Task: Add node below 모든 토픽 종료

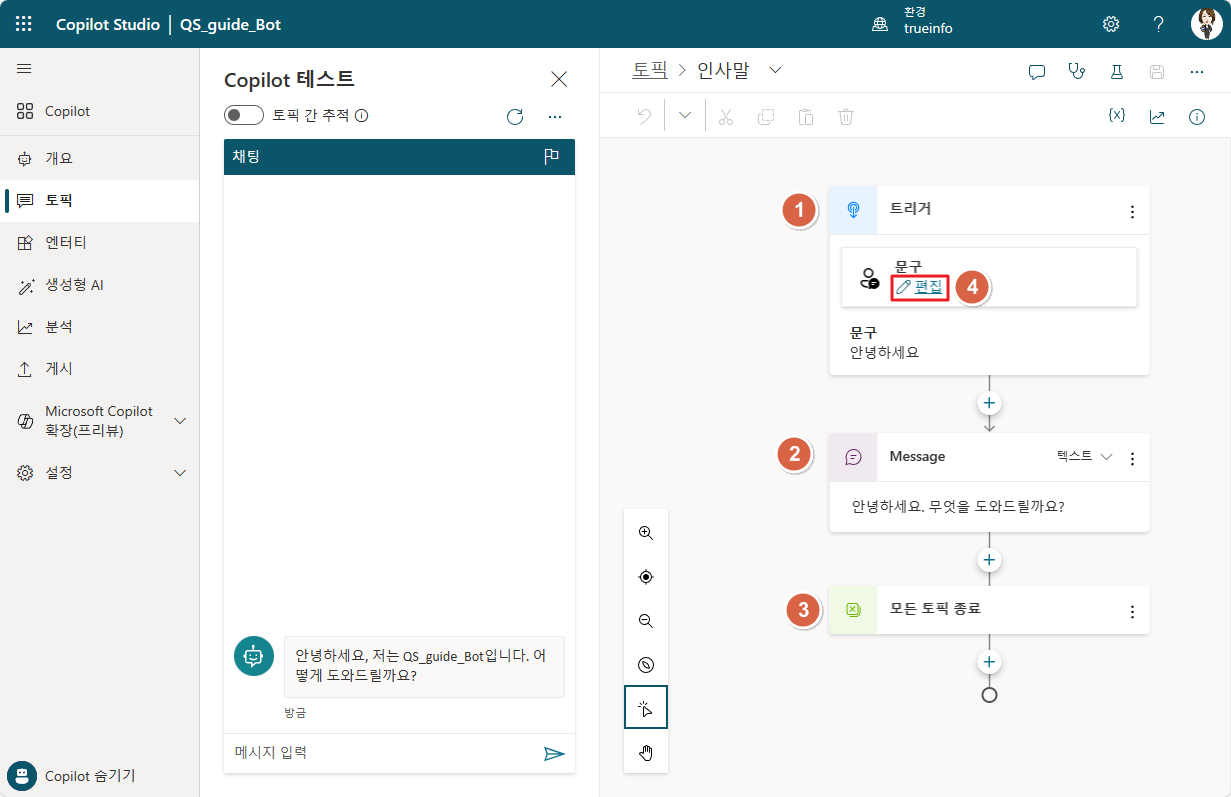Action: click(989, 662)
